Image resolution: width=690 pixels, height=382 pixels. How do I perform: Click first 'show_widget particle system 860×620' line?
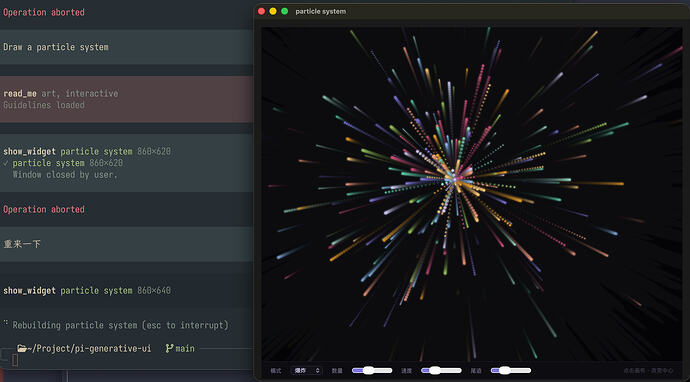click(x=87, y=151)
